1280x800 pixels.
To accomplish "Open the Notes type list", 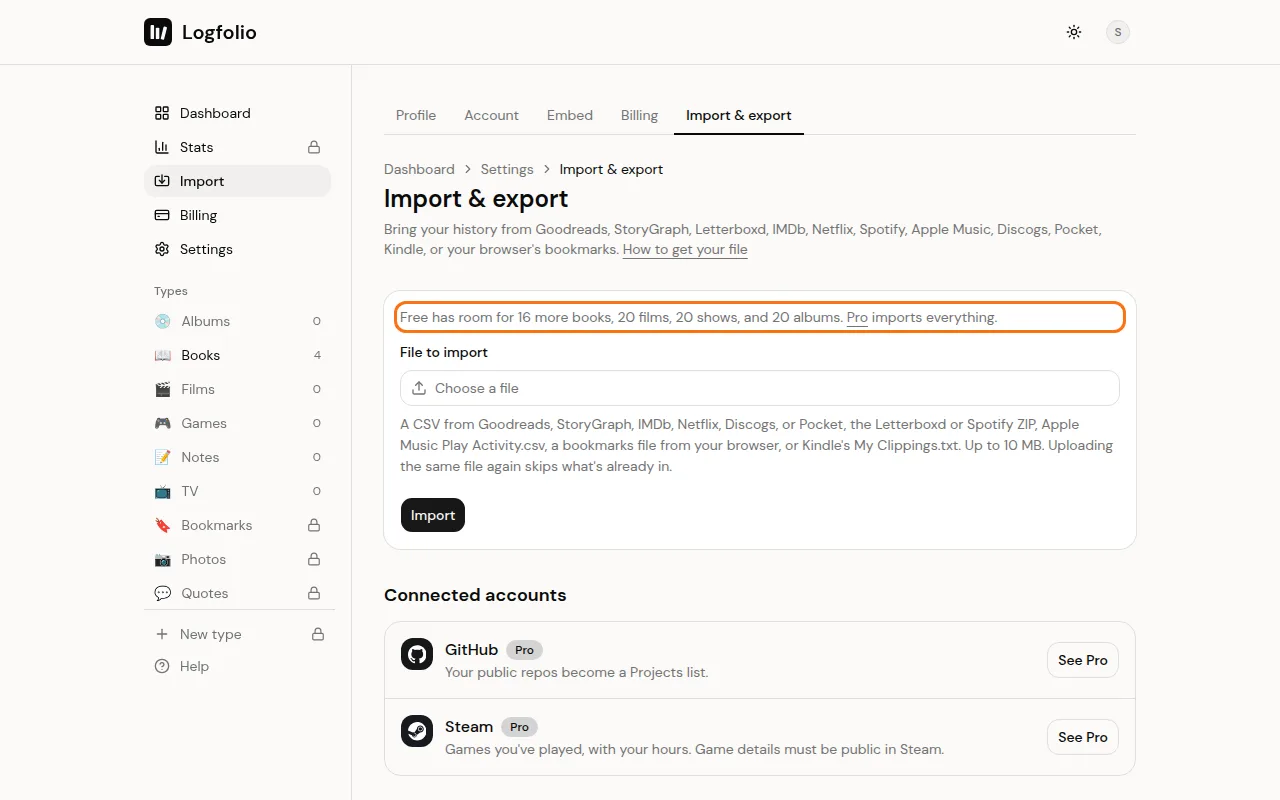I will [x=237, y=457].
